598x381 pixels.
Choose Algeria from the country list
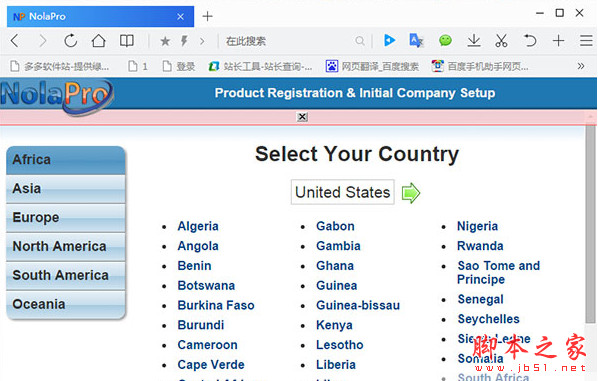point(198,226)
